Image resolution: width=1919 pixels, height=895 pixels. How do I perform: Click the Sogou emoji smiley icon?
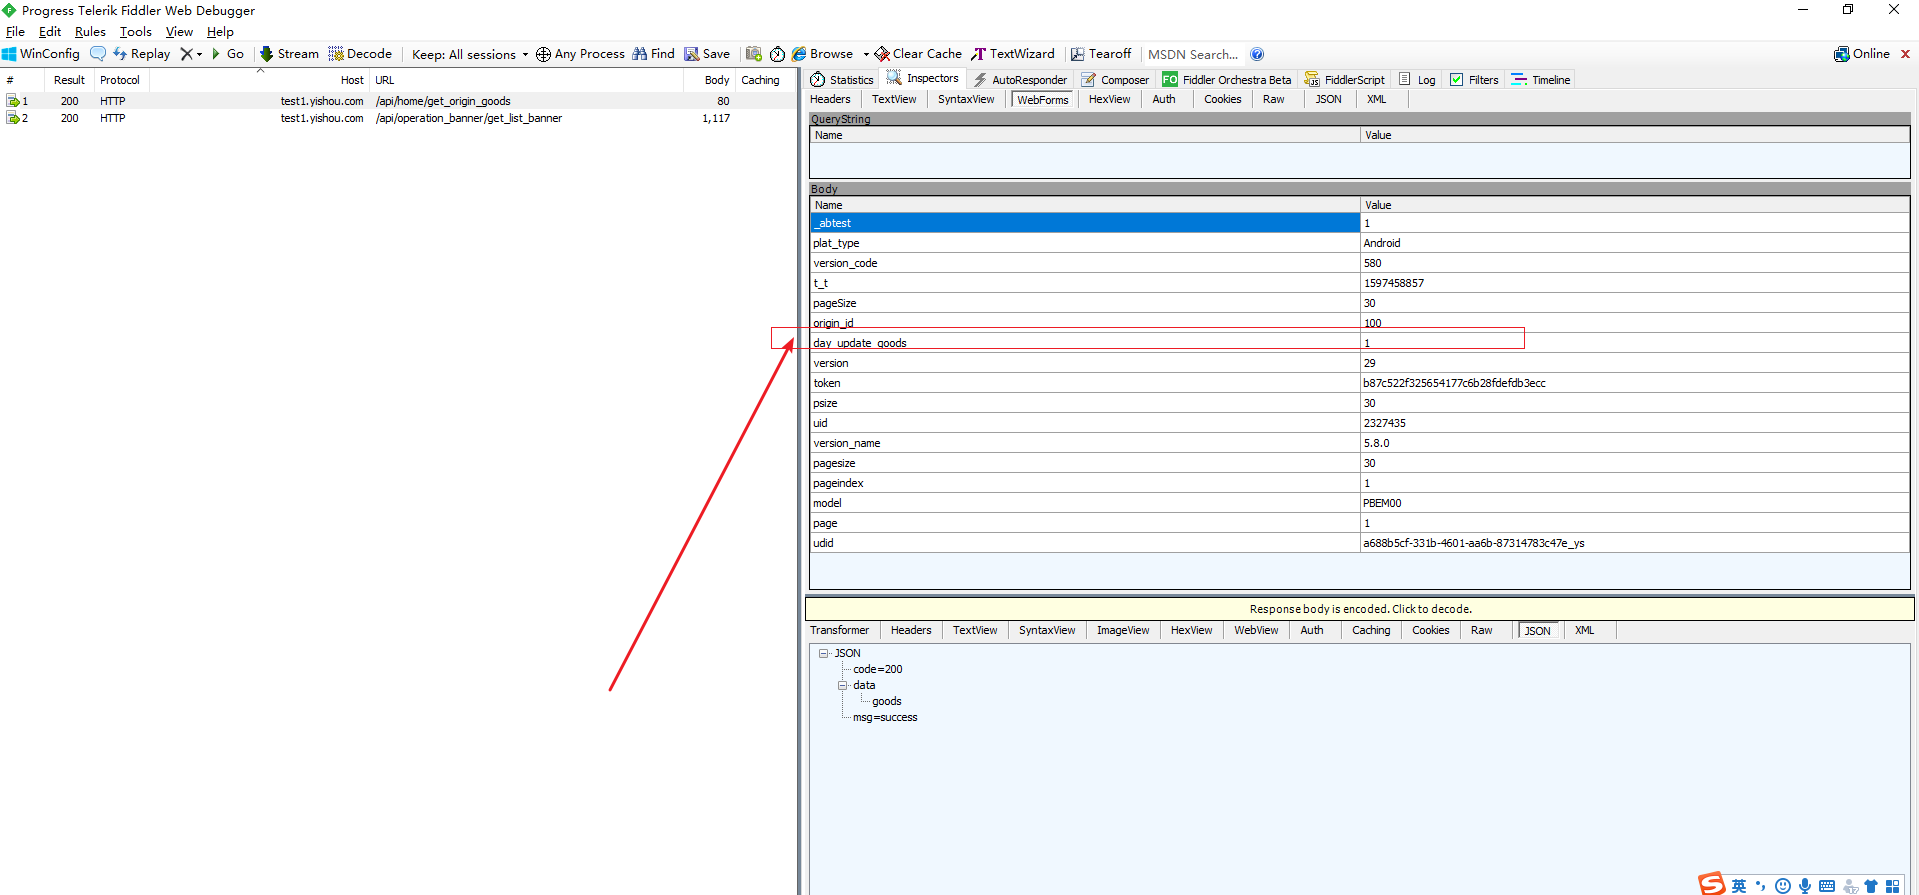pos(1782,886)
